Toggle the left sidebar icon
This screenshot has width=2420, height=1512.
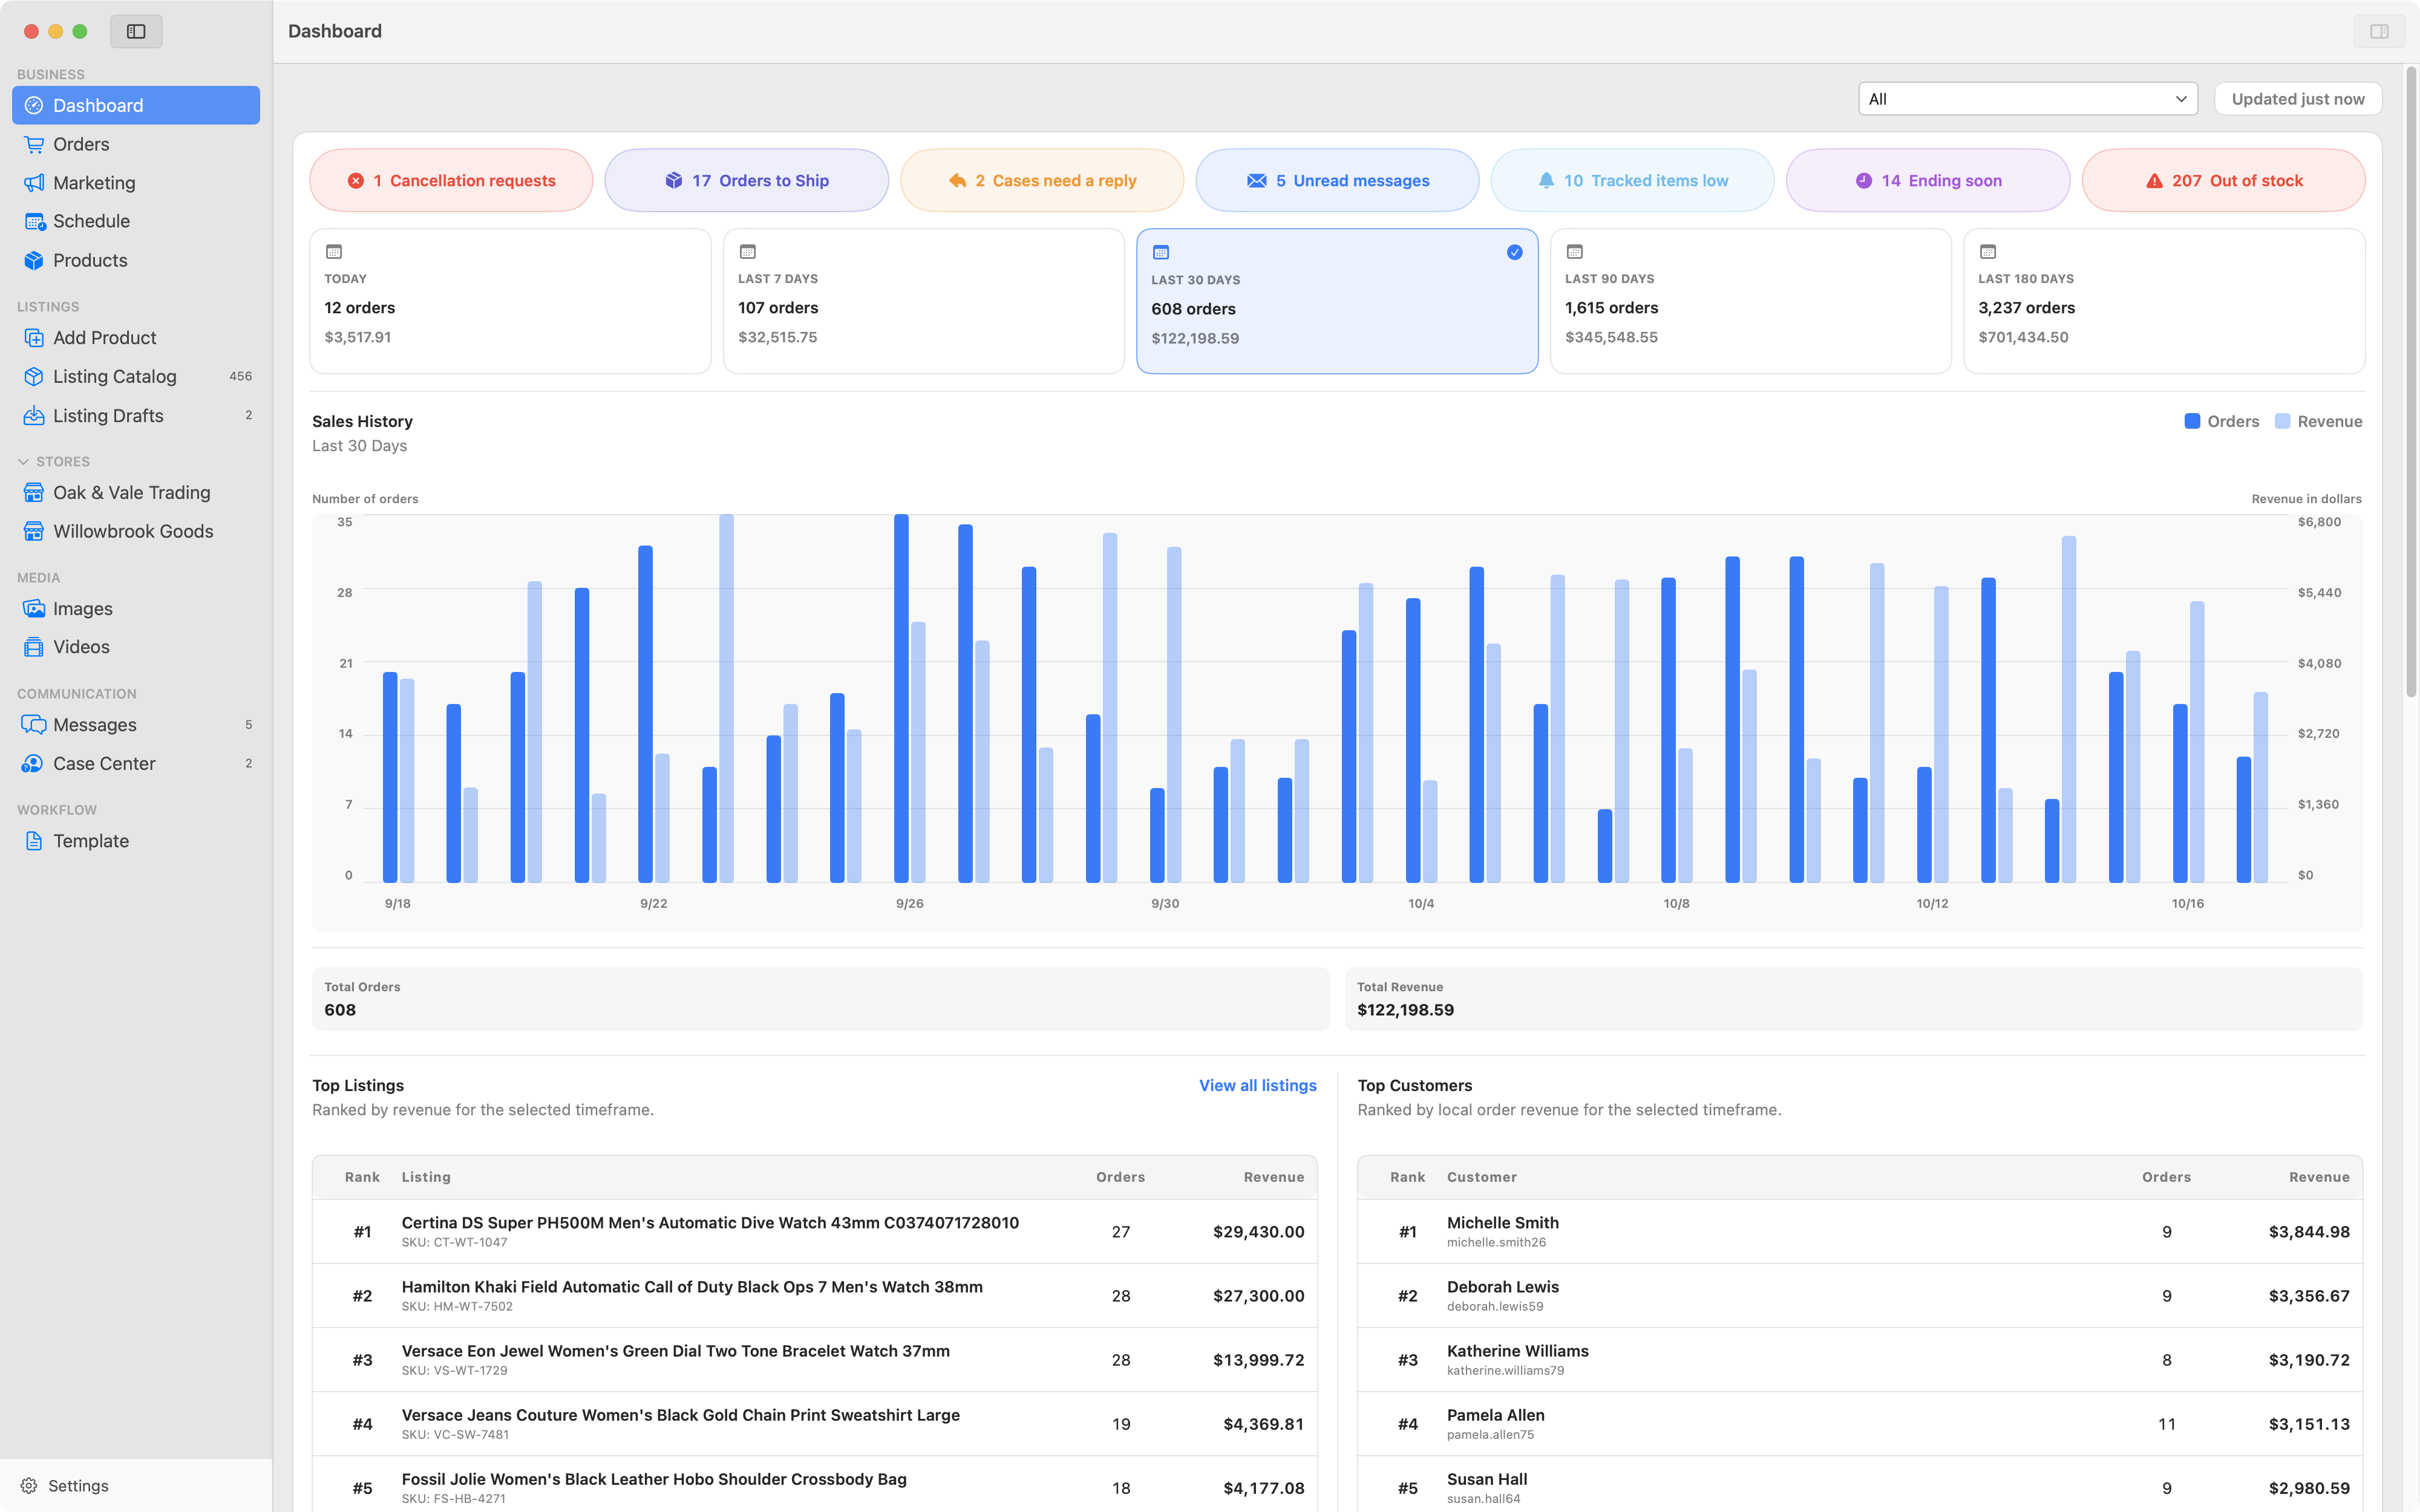tap(136, 31)
